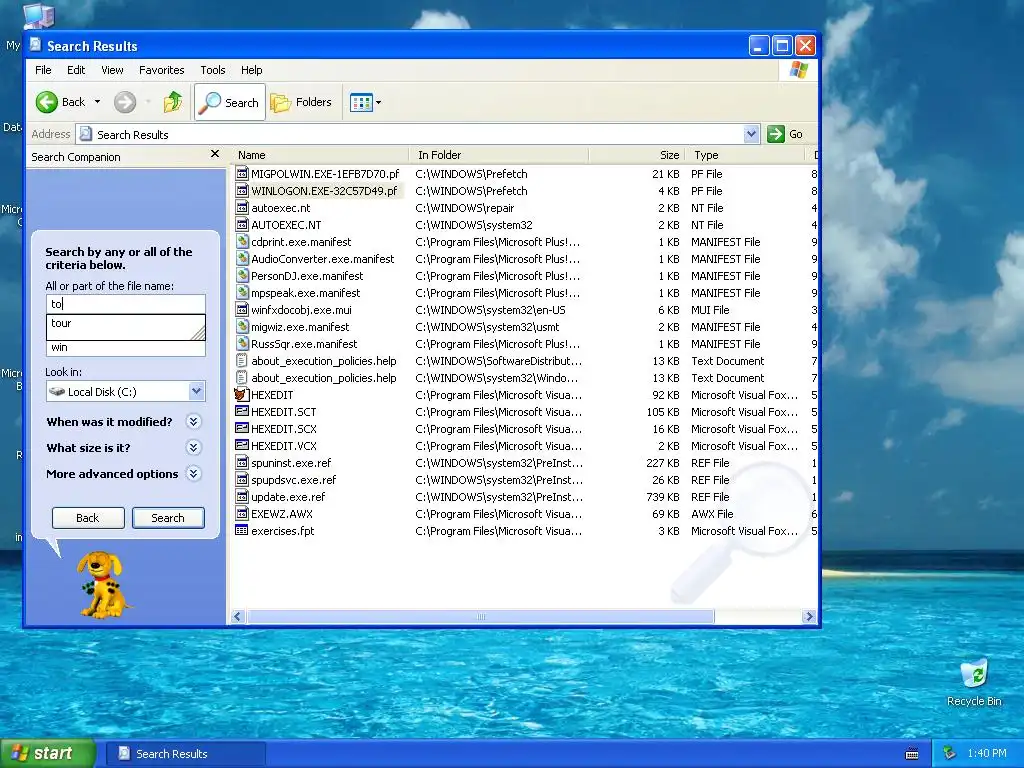Select HEXEDIT fox application icon

point(242,394)
